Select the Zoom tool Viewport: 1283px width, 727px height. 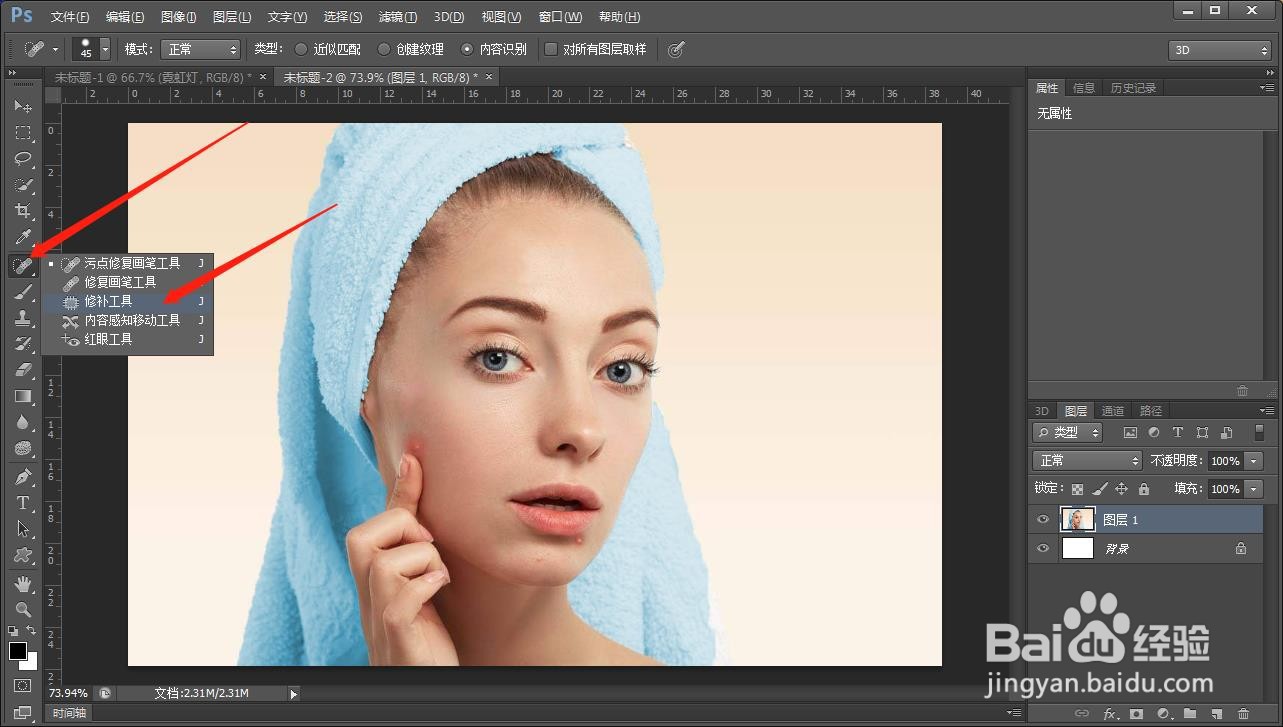pos(23,609)
